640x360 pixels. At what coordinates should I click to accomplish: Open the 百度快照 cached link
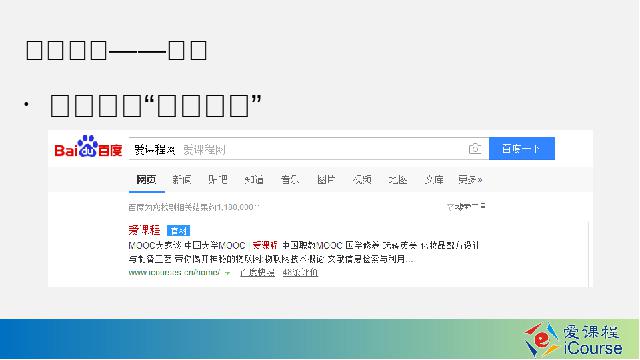[x=257, y=272]
